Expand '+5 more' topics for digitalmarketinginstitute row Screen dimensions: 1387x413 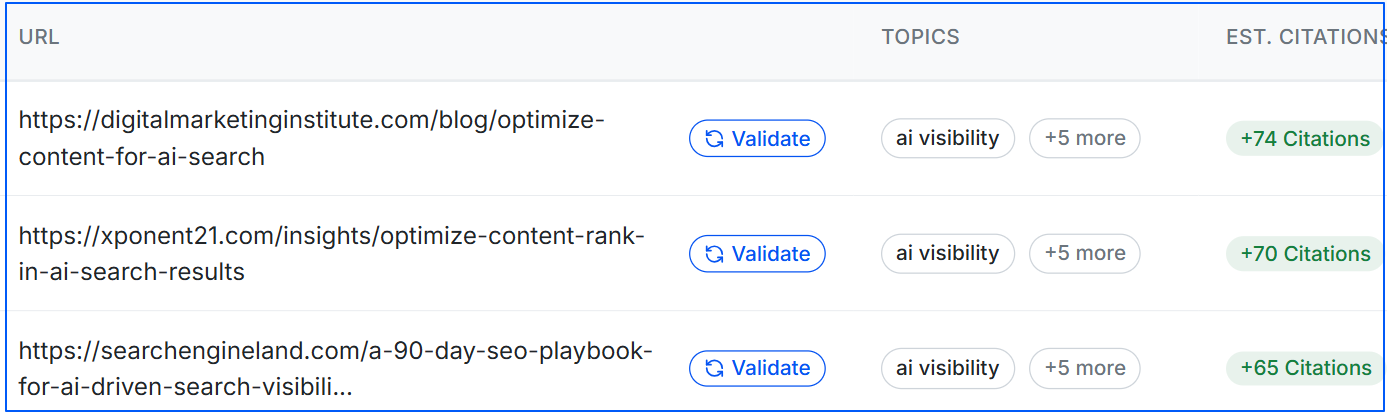[x=1084, y=139]
